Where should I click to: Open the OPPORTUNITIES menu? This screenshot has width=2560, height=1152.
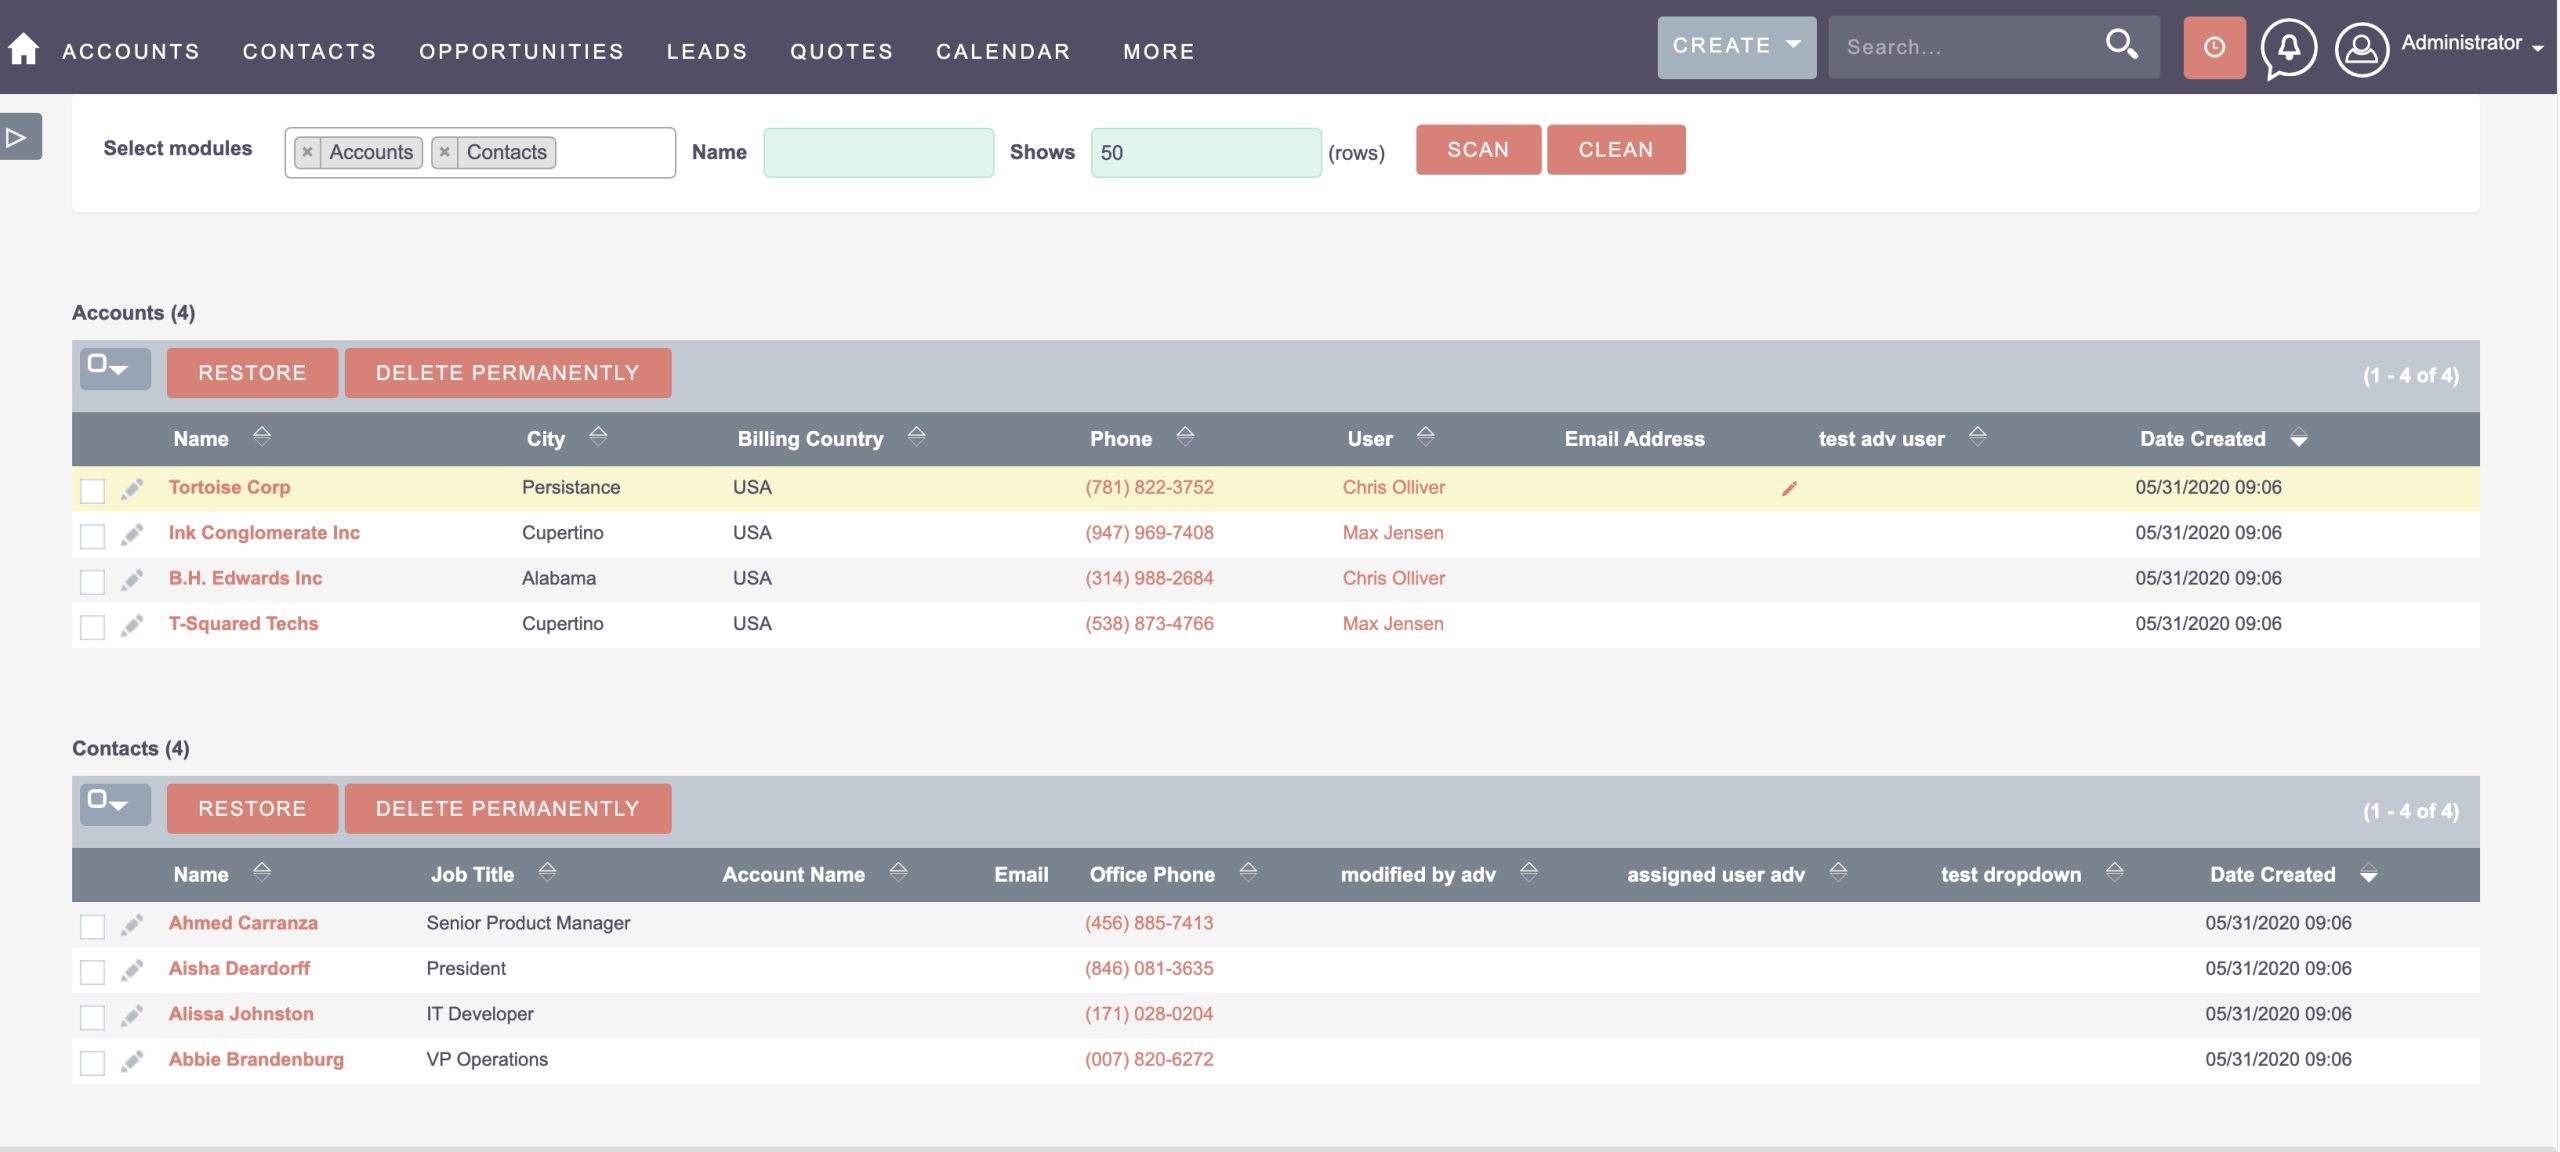(521, 51)
